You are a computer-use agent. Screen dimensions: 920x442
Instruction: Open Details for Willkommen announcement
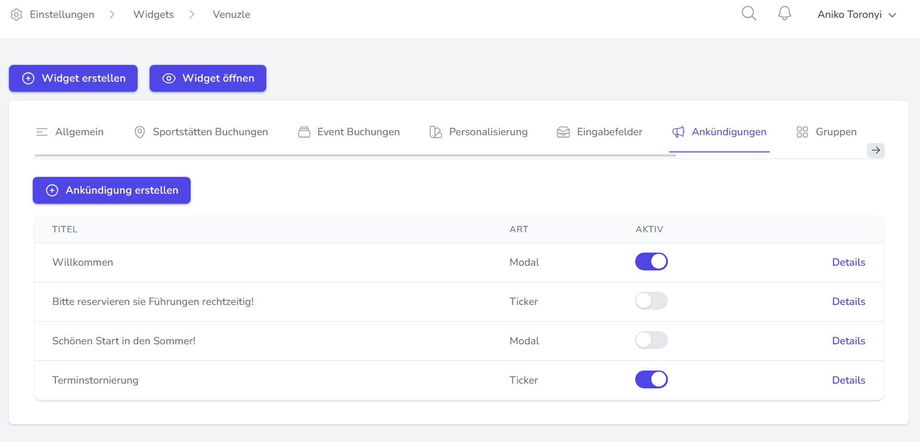(848, 262)
